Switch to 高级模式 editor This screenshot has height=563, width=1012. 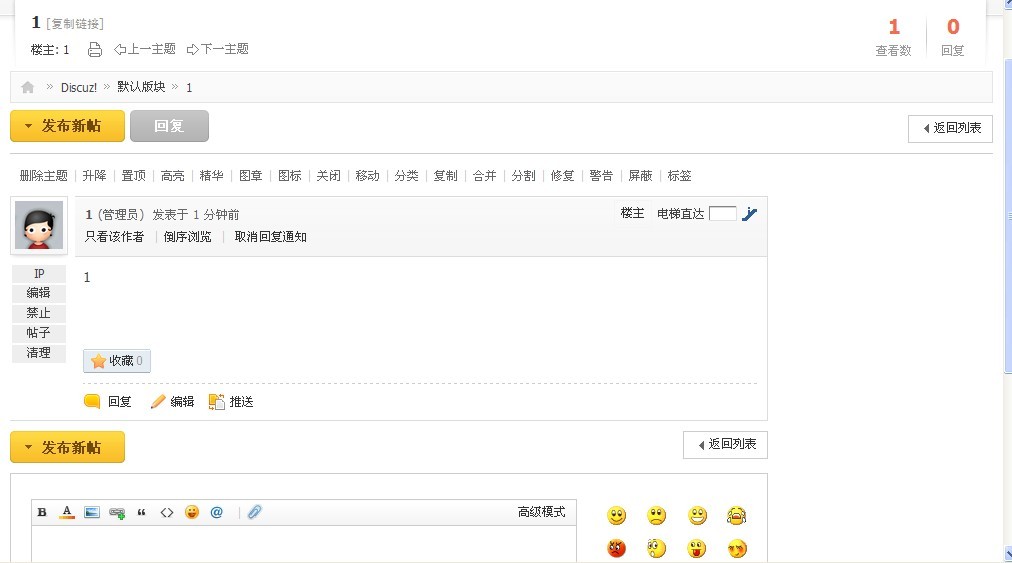[541, 512]
